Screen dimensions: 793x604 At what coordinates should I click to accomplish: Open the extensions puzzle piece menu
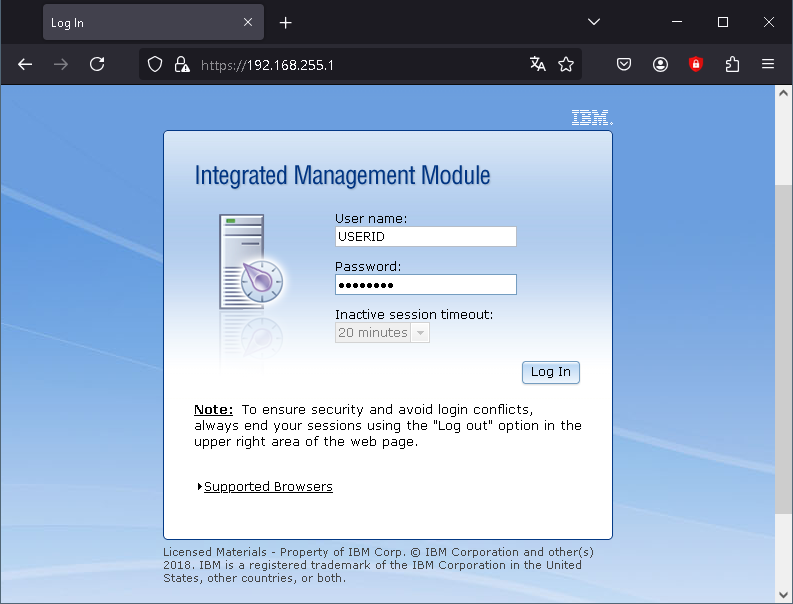(732, 64)
